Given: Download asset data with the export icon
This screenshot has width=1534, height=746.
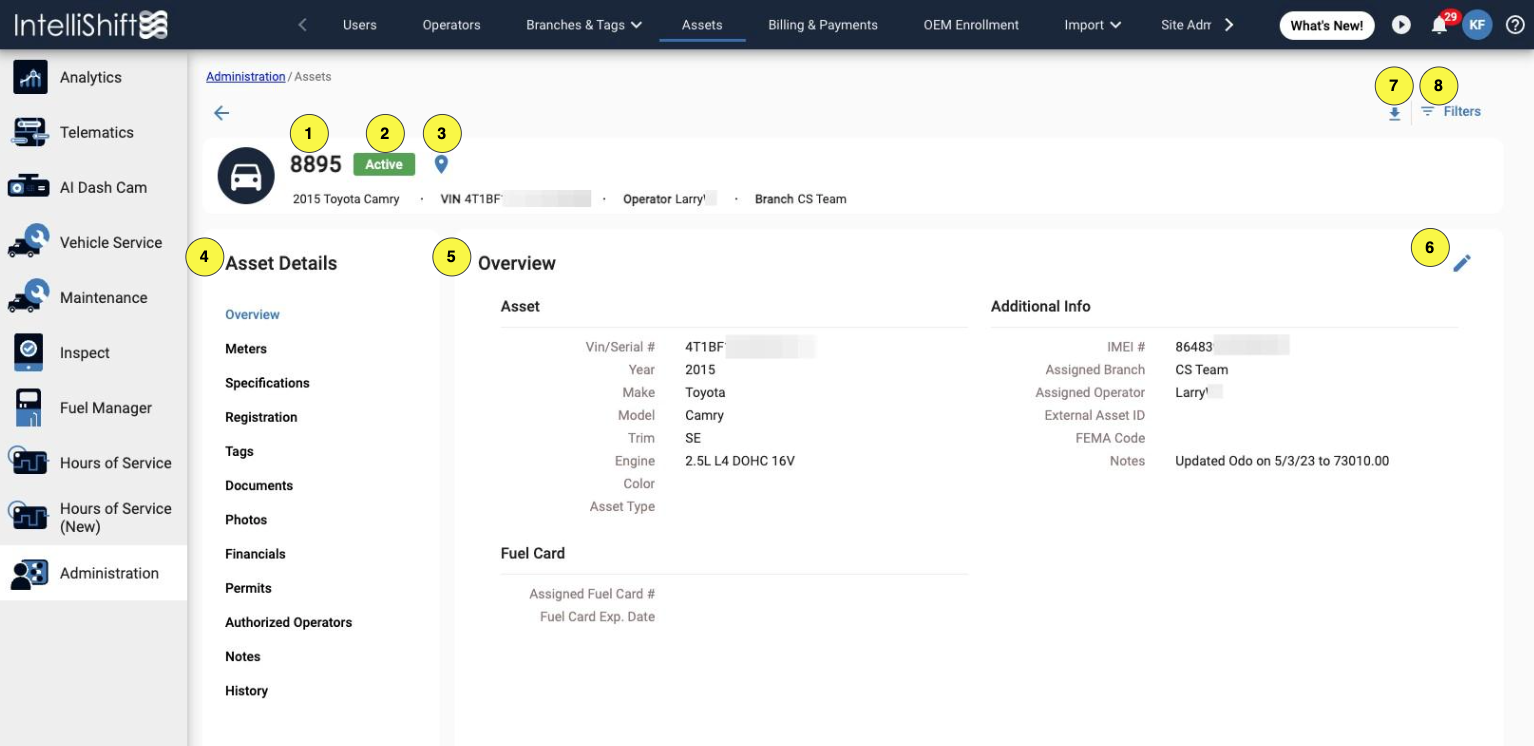Looking at the screenshot, I should click(x=1394, y=111).
